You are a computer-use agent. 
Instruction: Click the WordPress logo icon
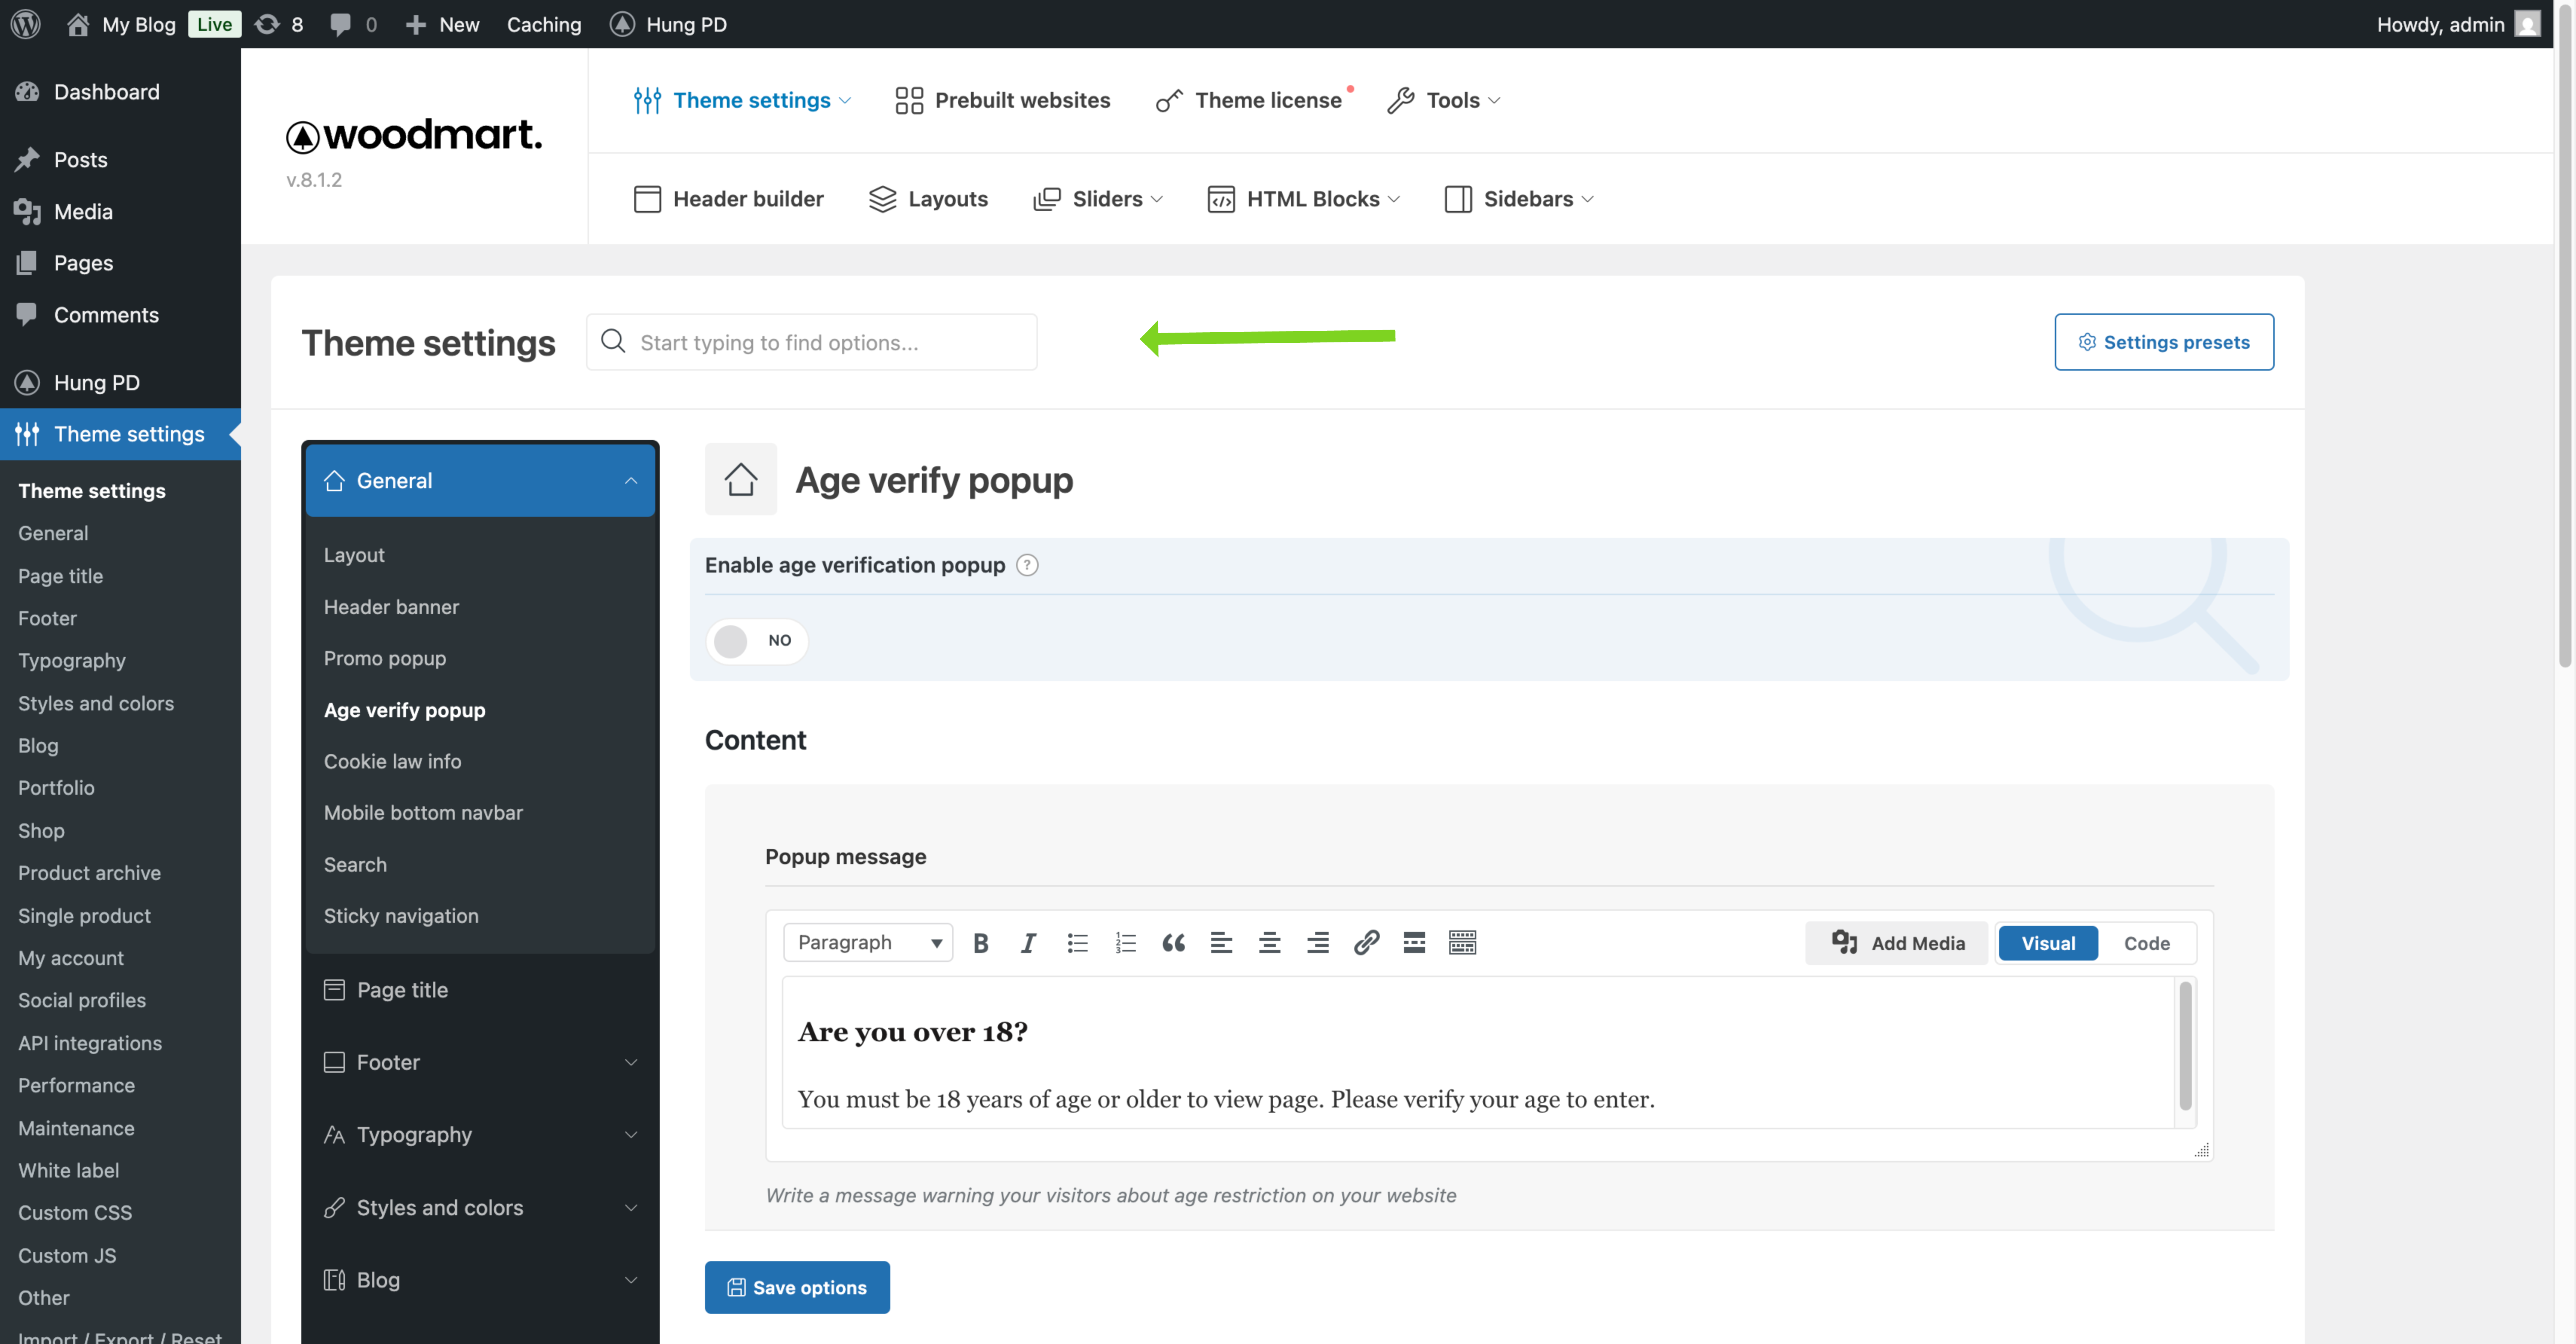point(26,24)
